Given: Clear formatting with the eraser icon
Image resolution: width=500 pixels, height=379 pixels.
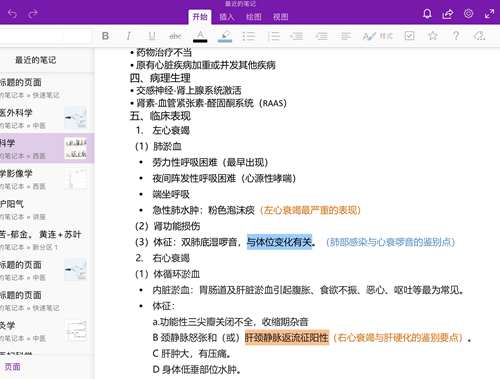Looking at the screenshot, I should coord(479,36).
